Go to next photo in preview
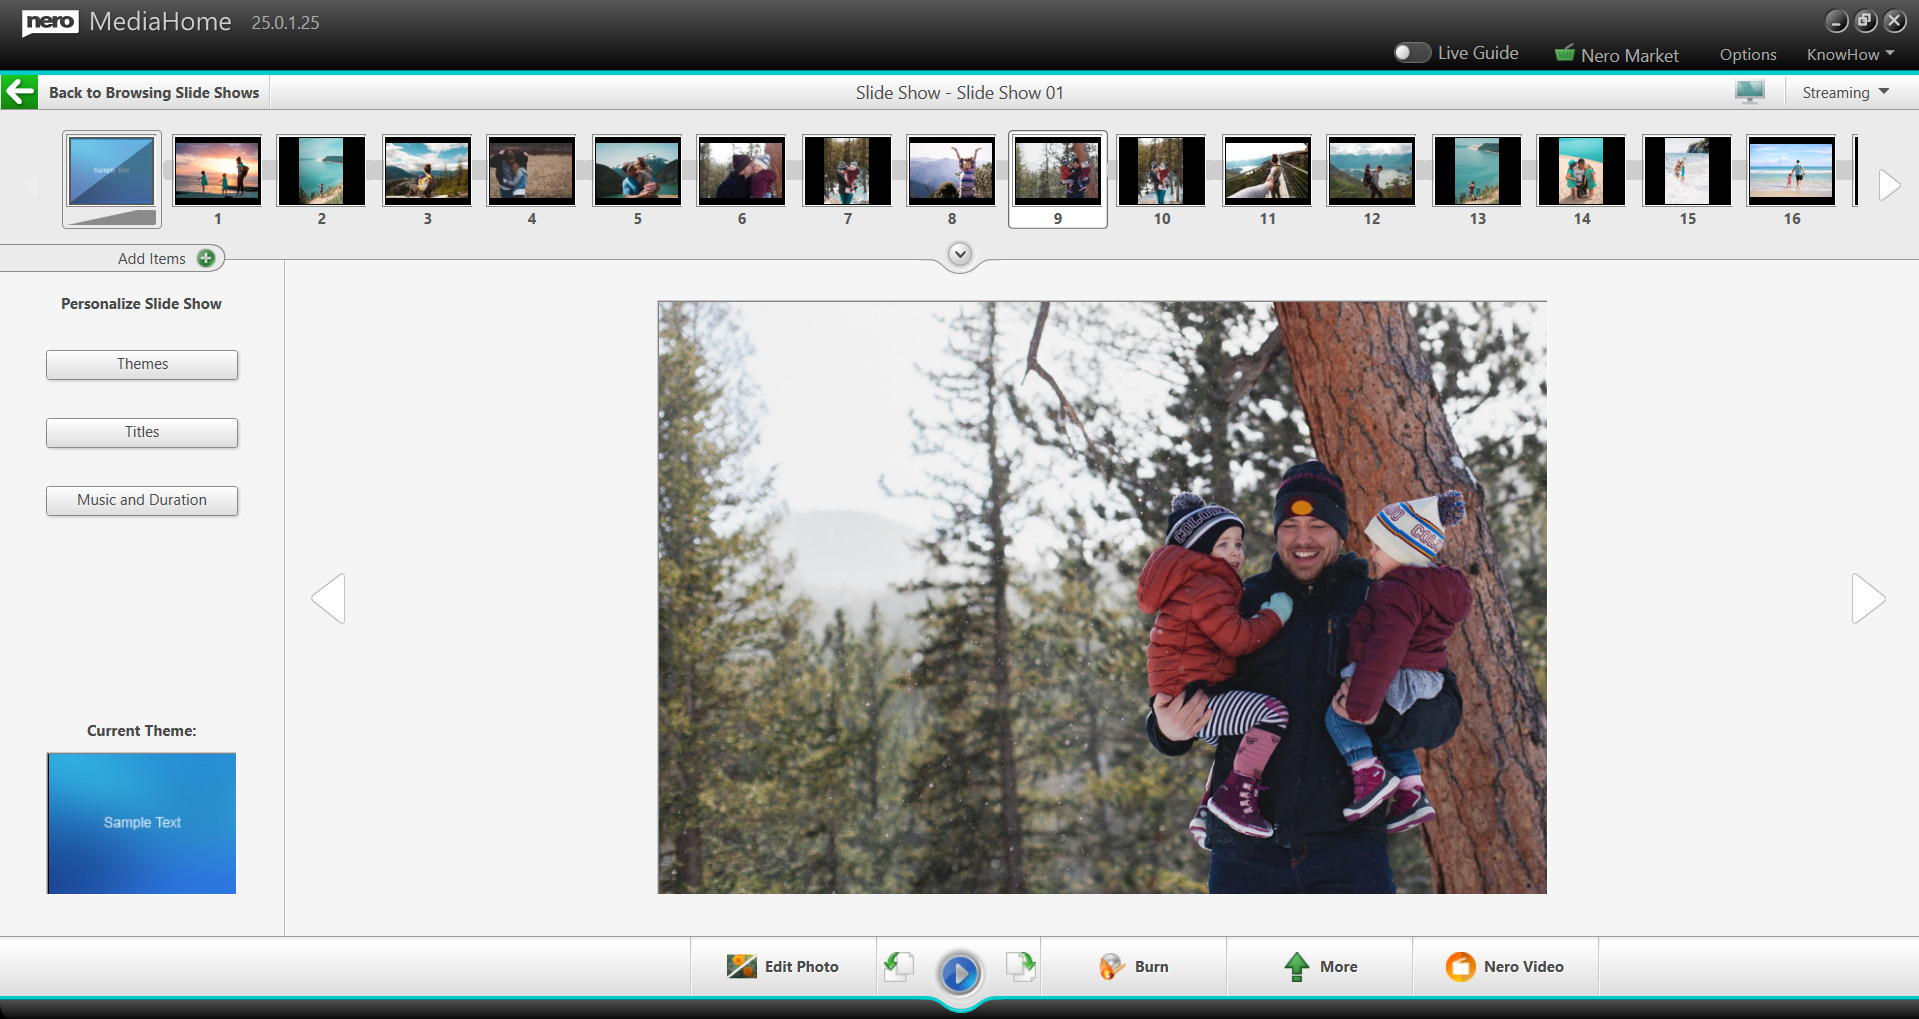This screenshot has width=1919, height=1019. (x=1867, y=598)
